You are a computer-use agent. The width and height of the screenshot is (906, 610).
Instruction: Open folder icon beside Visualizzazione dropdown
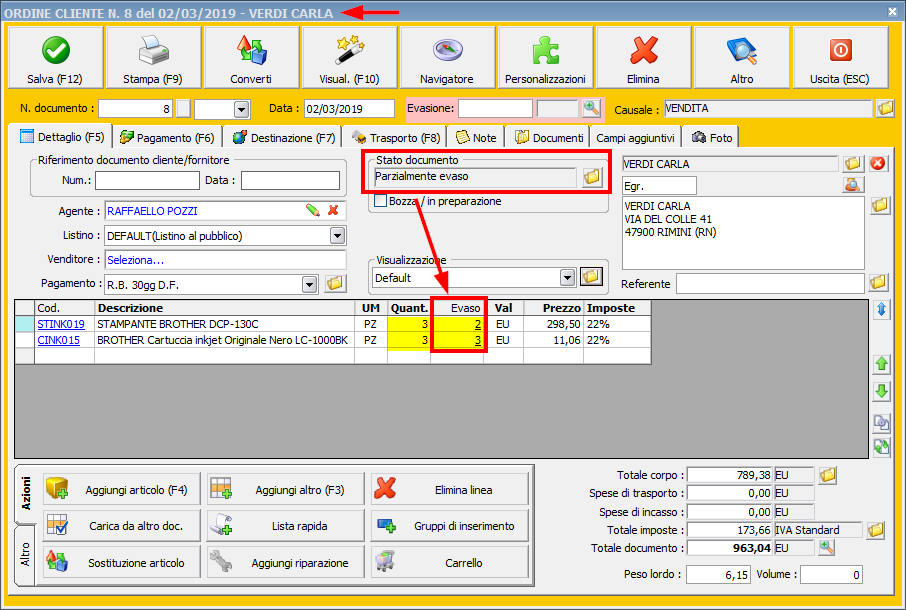tap(591, 277)
